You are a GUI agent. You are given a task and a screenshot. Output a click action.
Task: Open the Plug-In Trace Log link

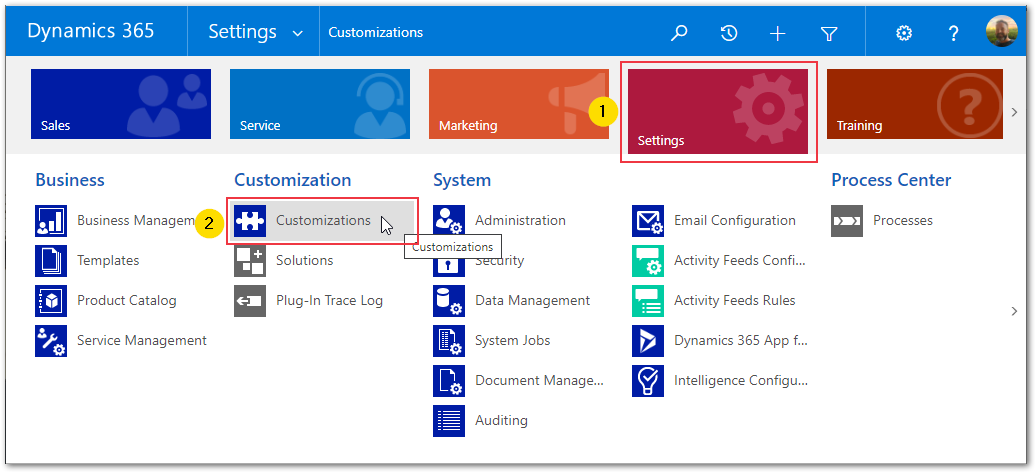pos(330,301)
